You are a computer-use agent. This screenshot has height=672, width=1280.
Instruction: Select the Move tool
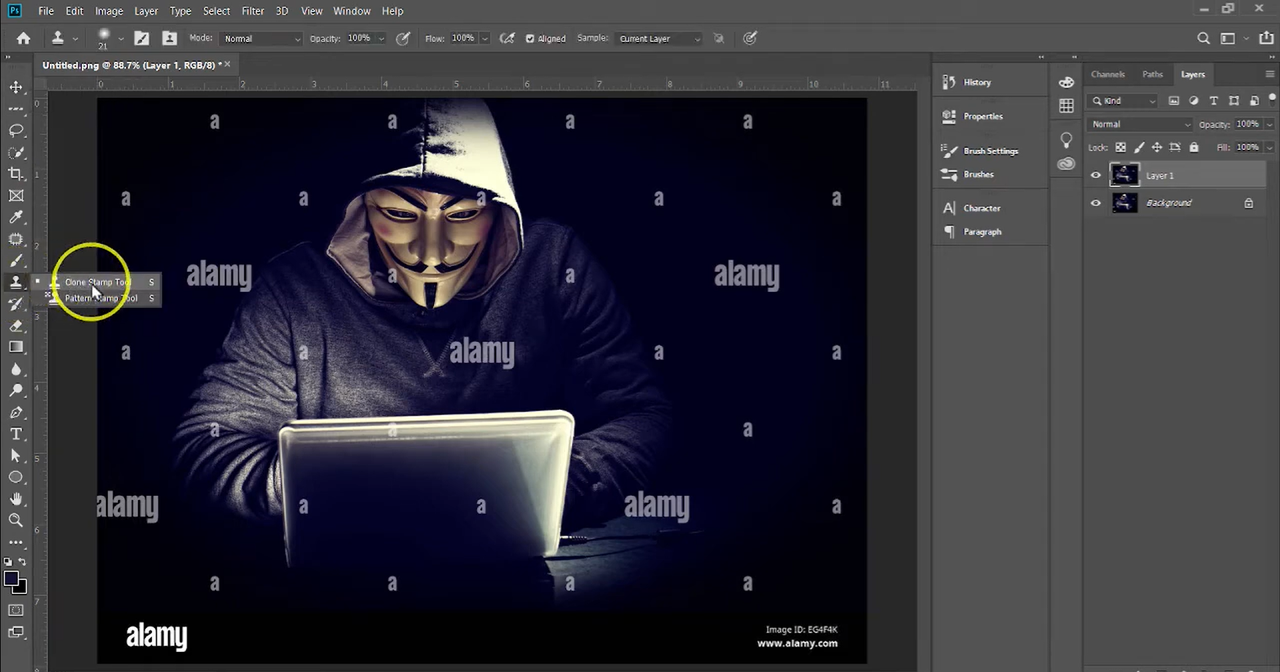16,87
